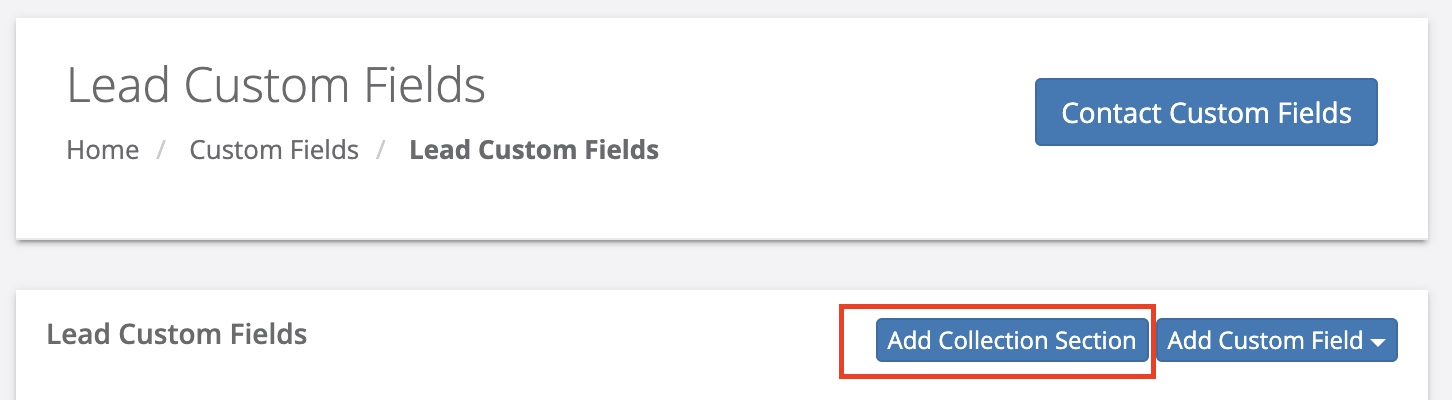
Task: Click the caret arrow on Add Custom Field
Action: click(x=1378, y=343)
